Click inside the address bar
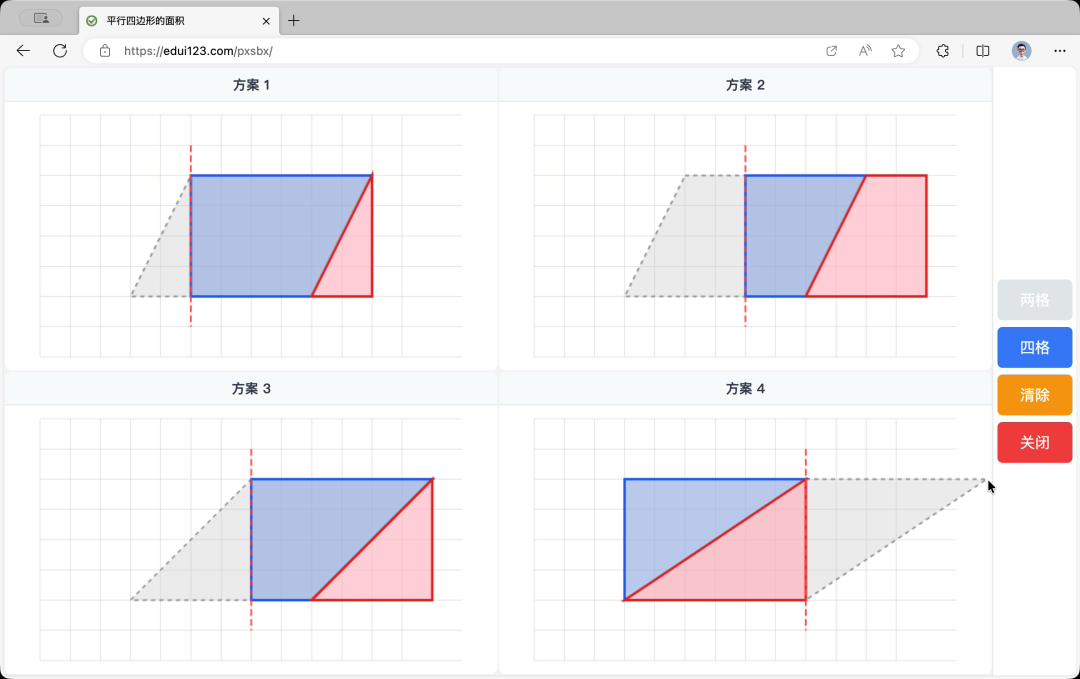 point(400,50)
